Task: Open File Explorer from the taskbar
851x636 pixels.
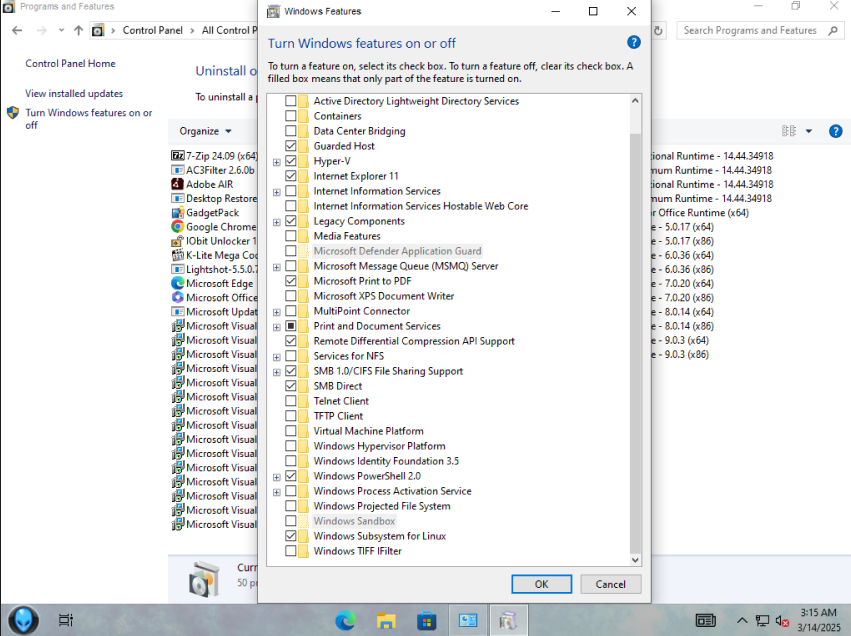Action: 386,620
